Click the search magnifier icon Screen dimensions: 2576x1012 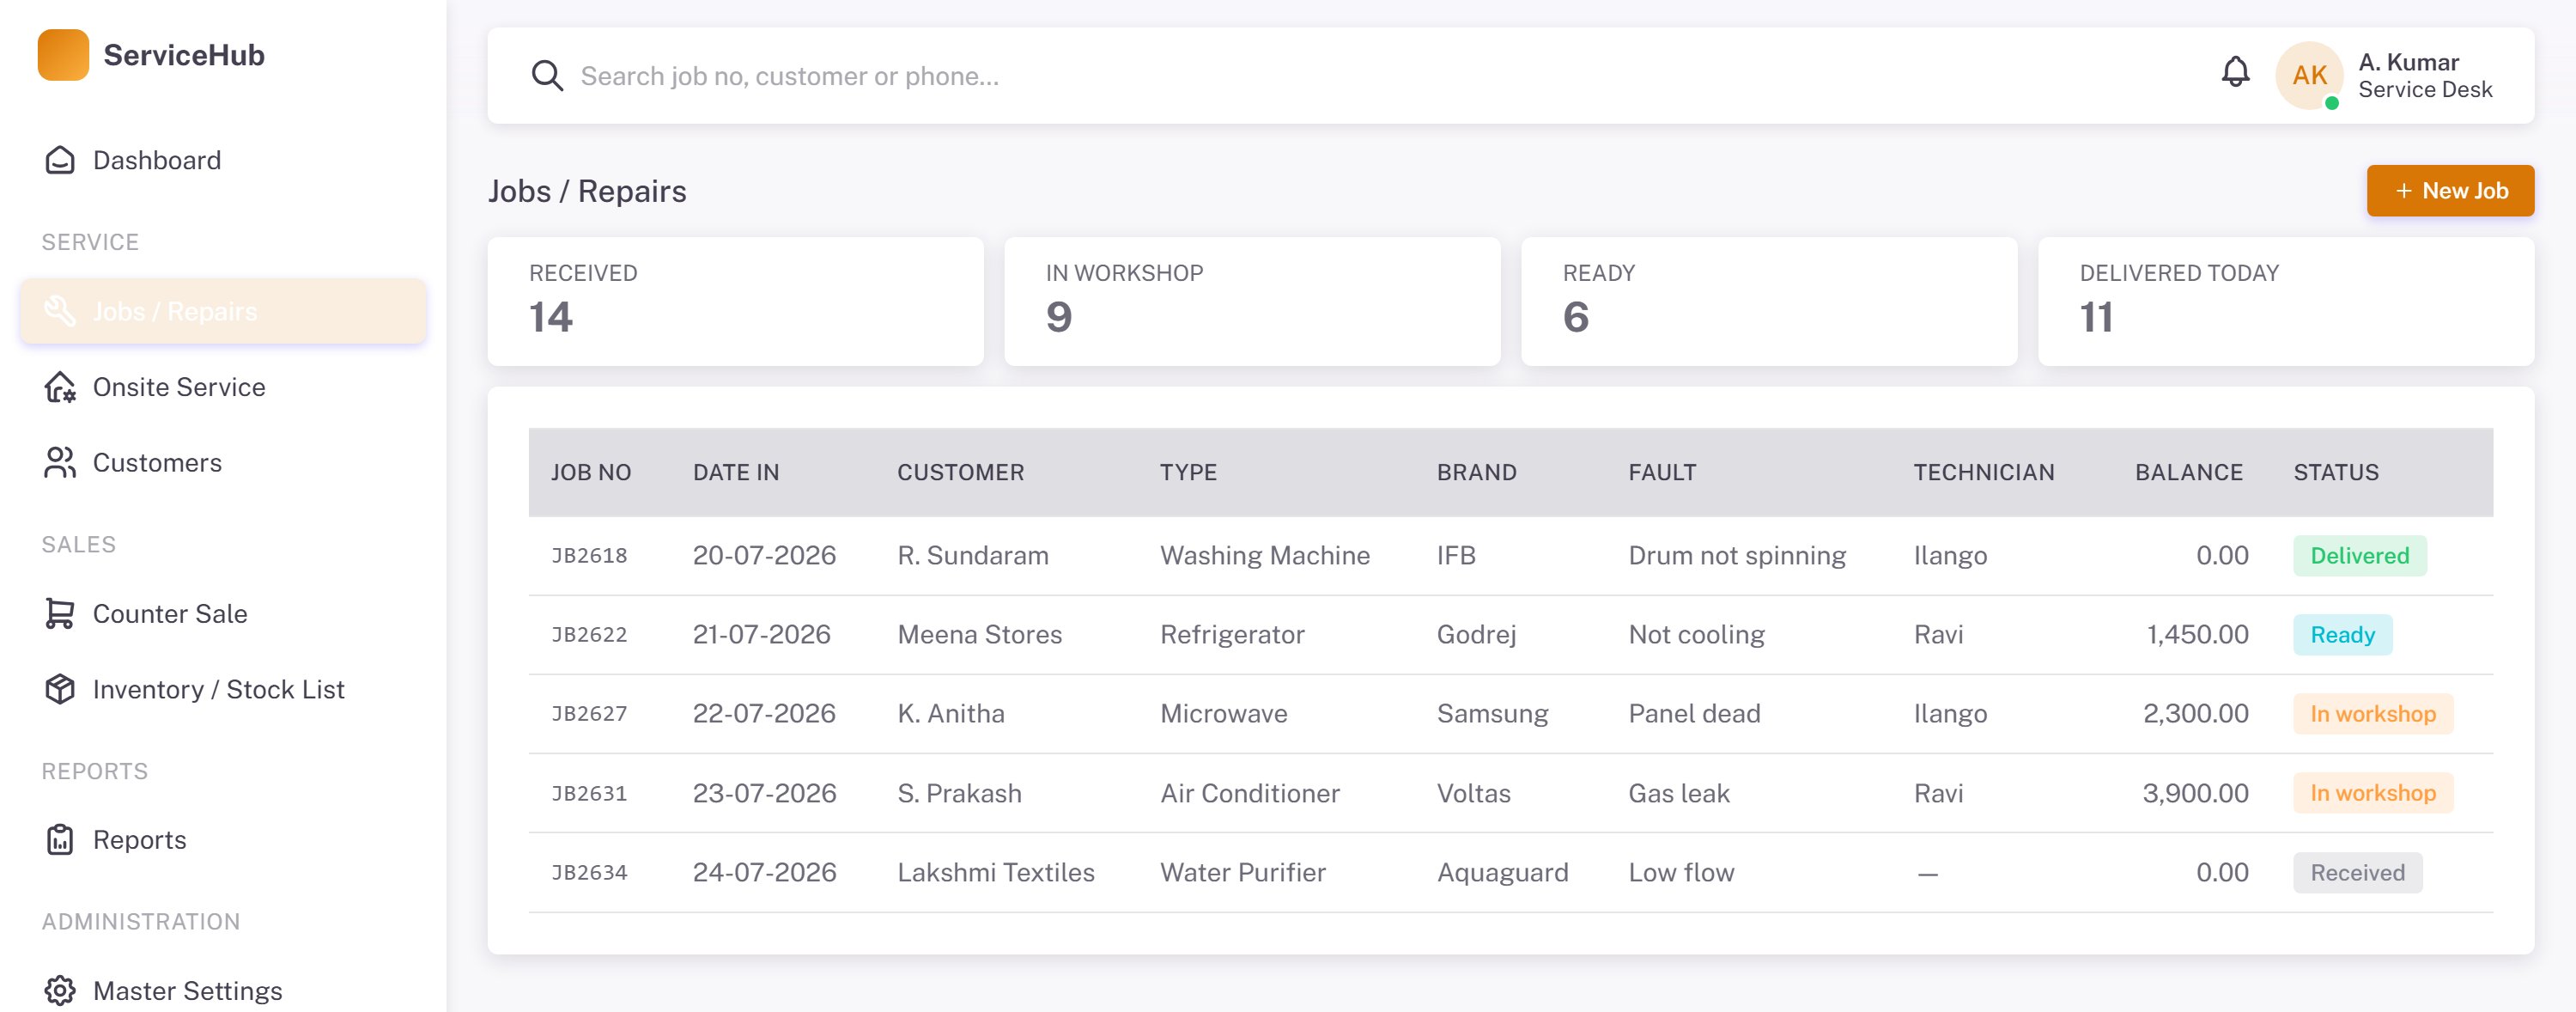pyautogui.click(x=547, y=76)
